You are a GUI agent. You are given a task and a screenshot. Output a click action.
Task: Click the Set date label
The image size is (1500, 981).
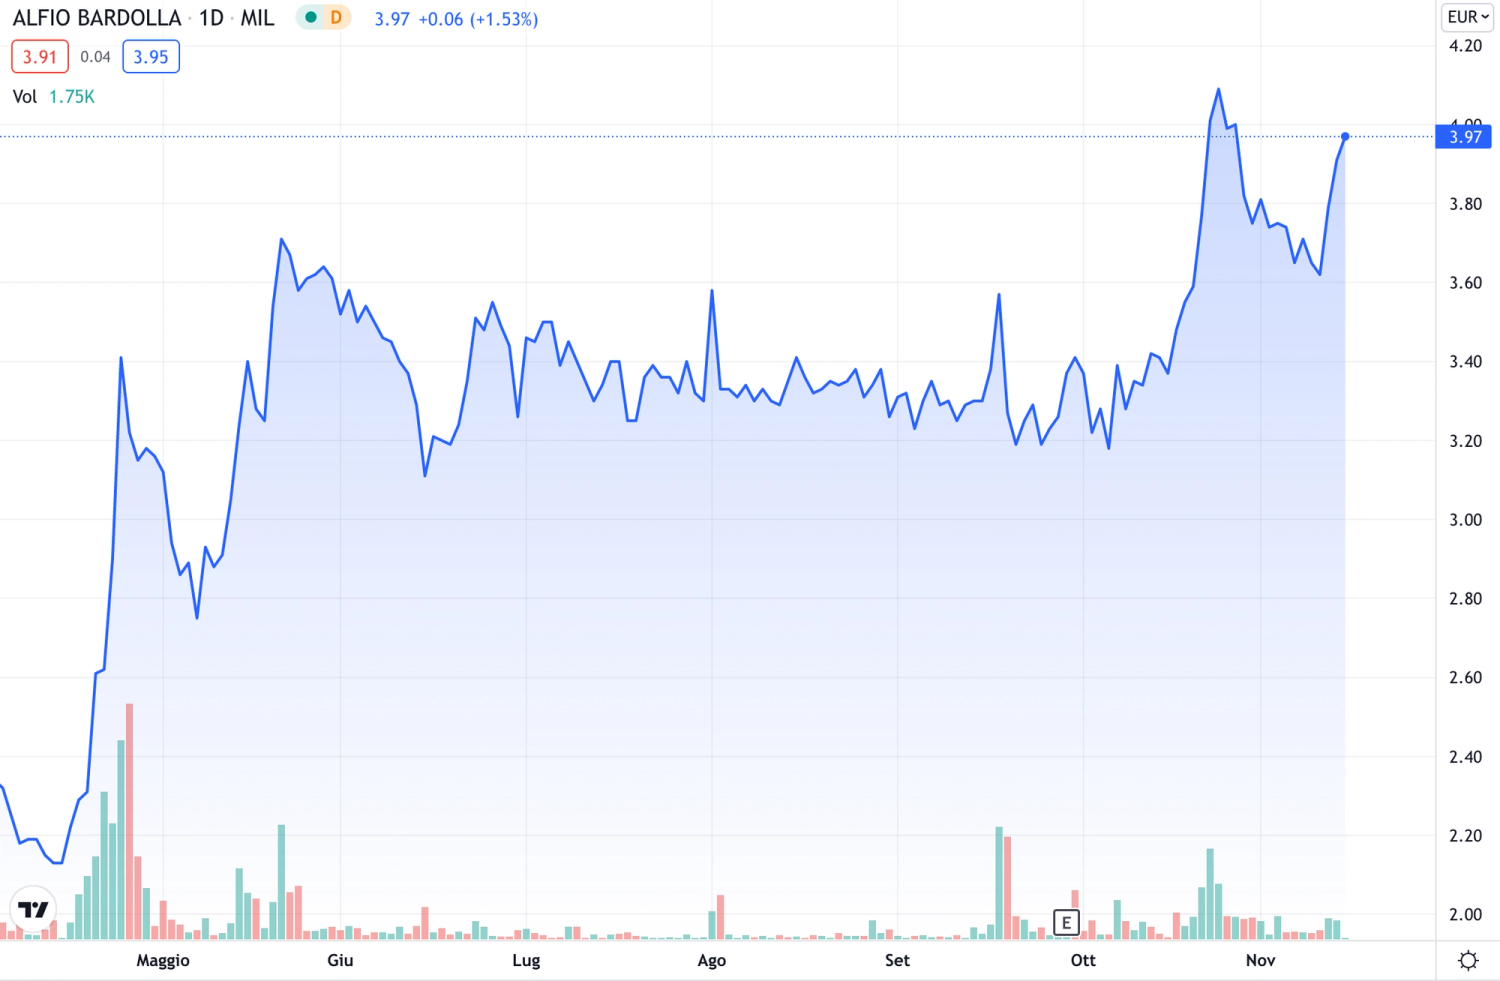pos(897,960)
